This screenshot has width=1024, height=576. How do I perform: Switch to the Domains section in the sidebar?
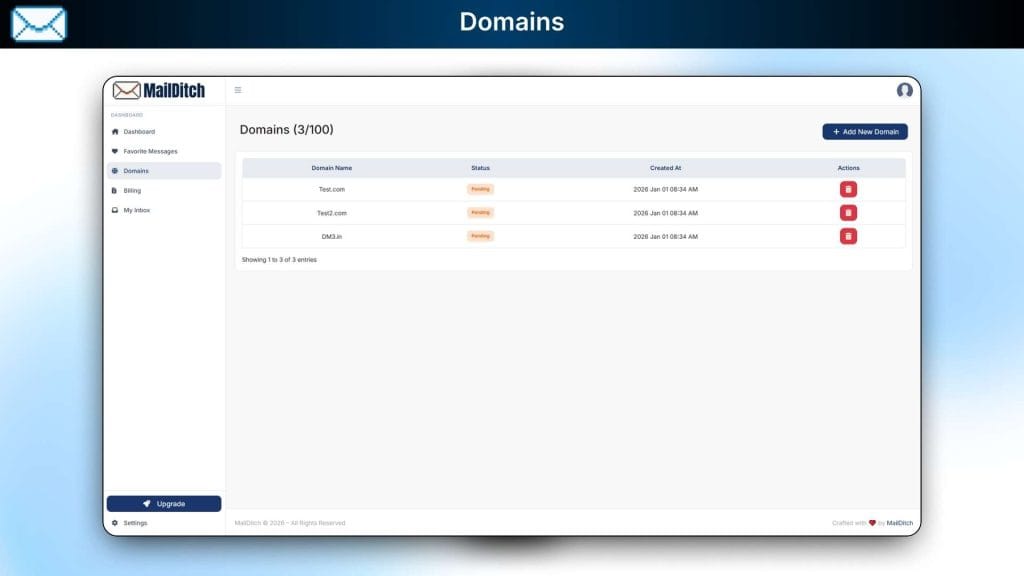click(x=140, y=170)
